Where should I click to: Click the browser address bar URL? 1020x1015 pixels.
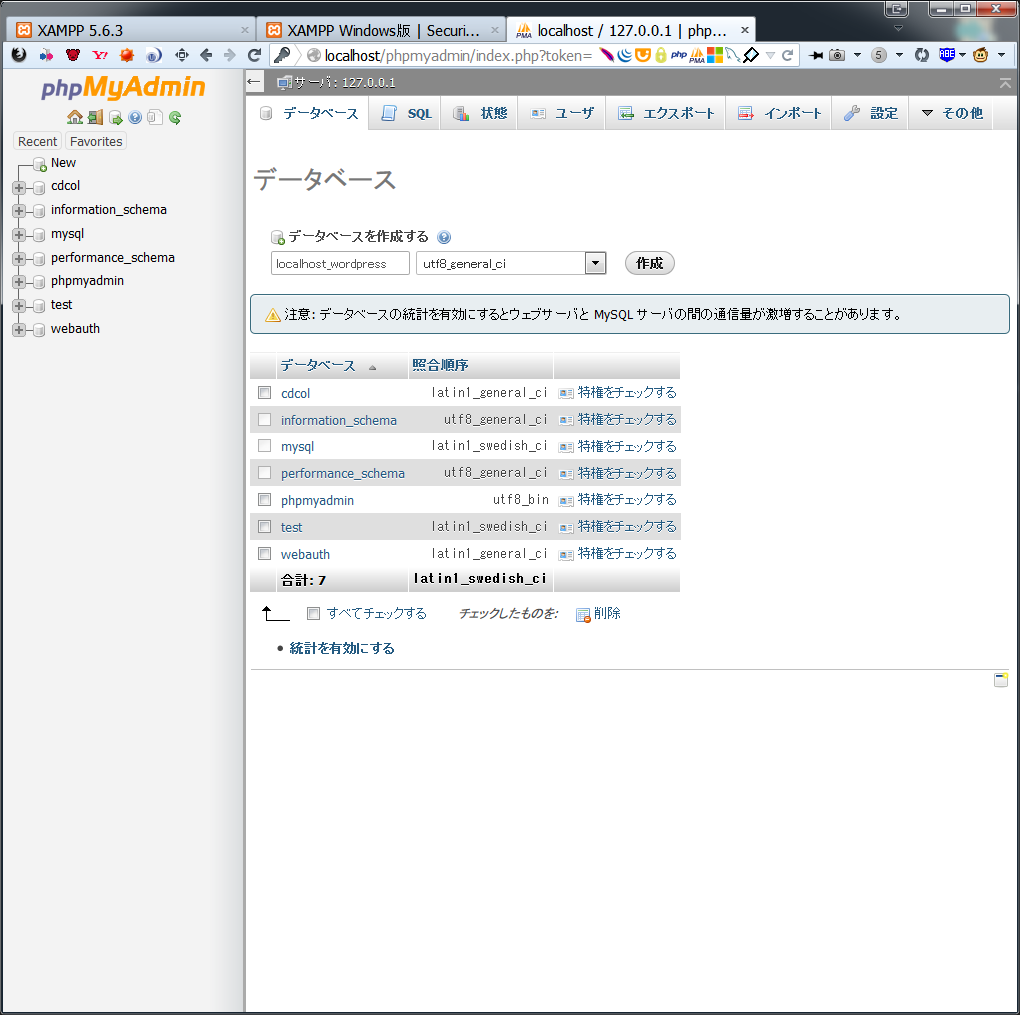click(x=458, y=56)
